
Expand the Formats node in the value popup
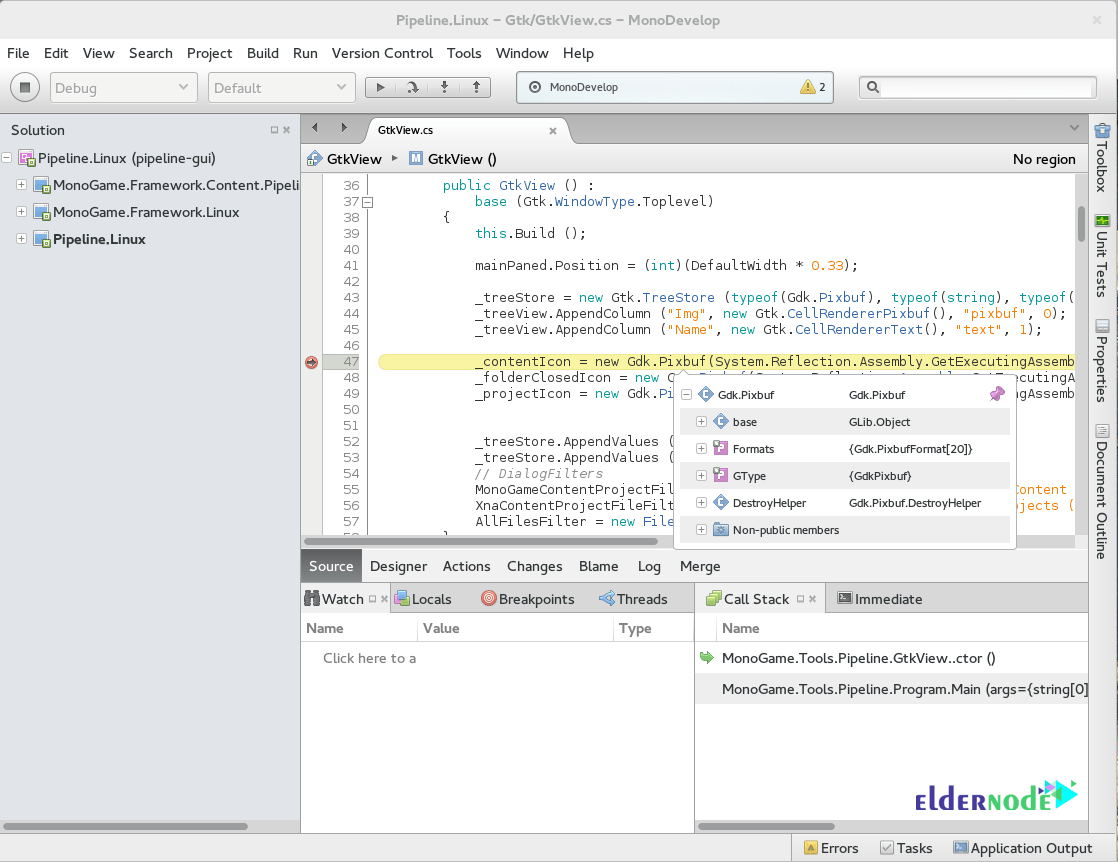(701, 448)
